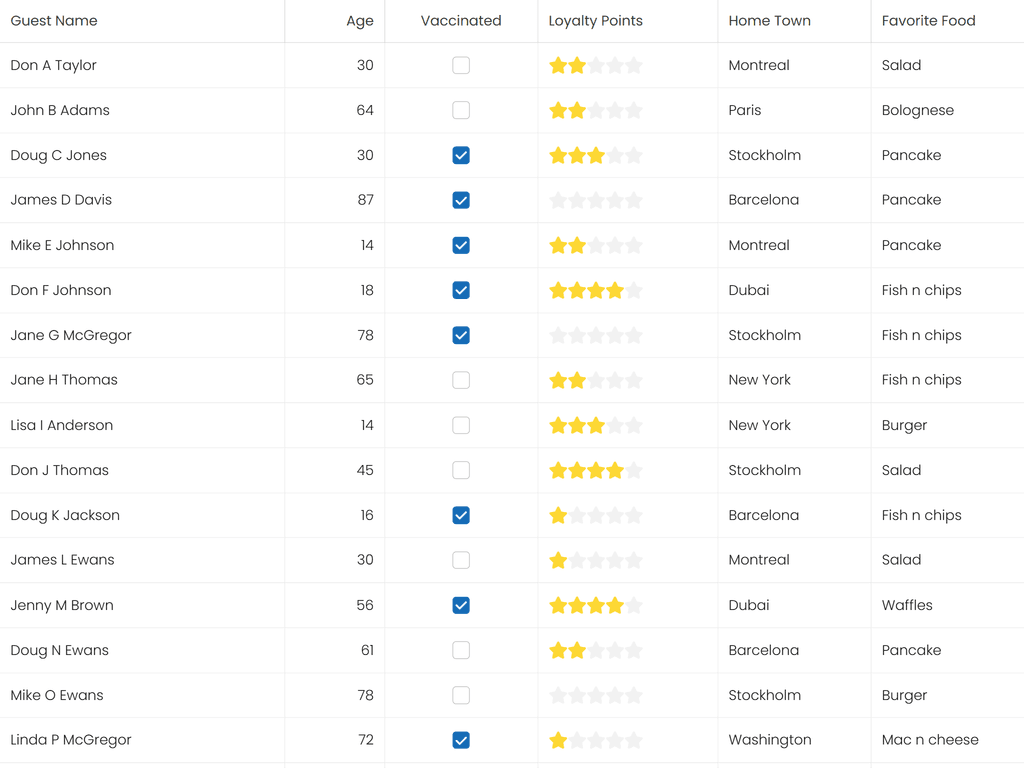Viewport: 1024px width, 768px height.
Task: Enable Vaccinated checkbox for Lisa I Anderson
Action: tap(461, 426)
